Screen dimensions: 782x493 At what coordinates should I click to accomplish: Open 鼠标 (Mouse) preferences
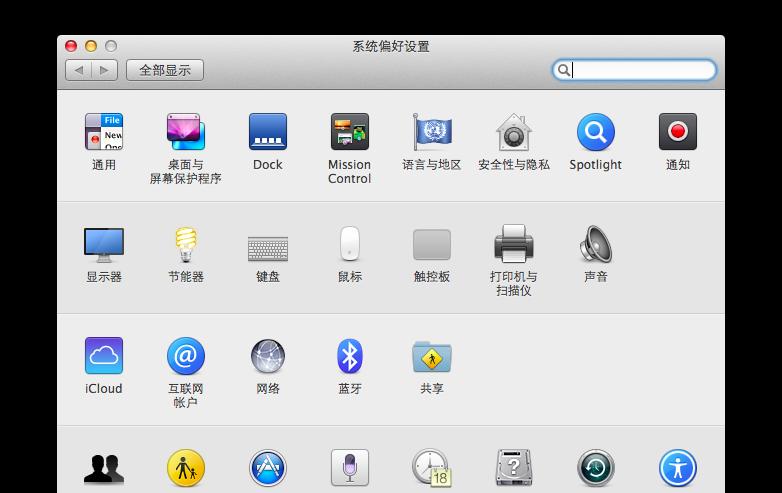(350, 244)
